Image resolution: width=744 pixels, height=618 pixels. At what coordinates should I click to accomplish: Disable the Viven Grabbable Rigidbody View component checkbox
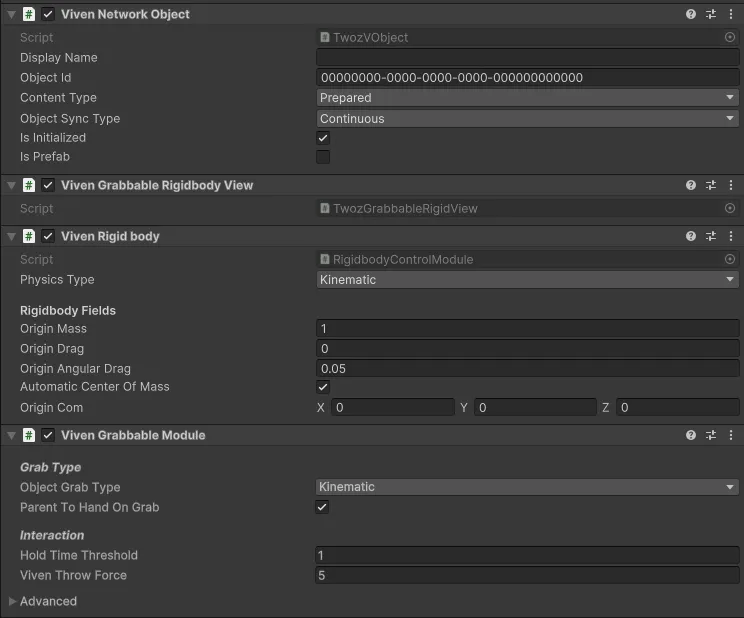[x=48, y=185]
